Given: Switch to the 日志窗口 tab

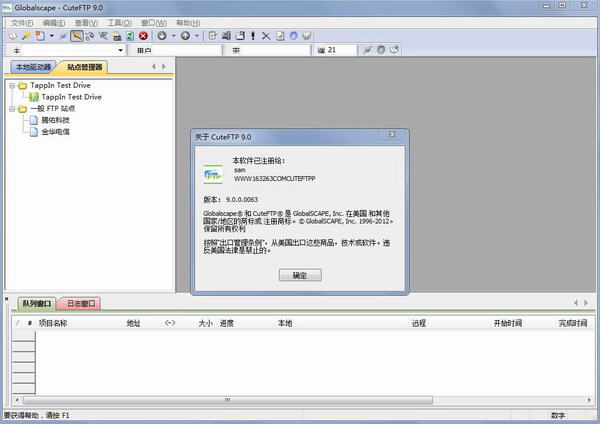Looking at the screenshot, I should point(80,303).
